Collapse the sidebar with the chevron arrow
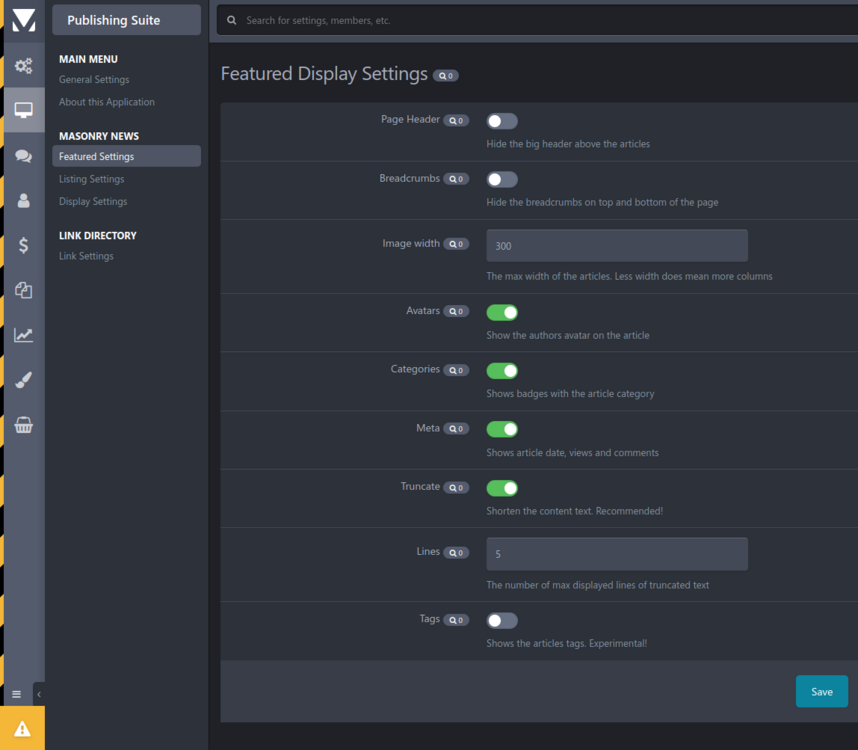858x750 pixels. point(39,694)
